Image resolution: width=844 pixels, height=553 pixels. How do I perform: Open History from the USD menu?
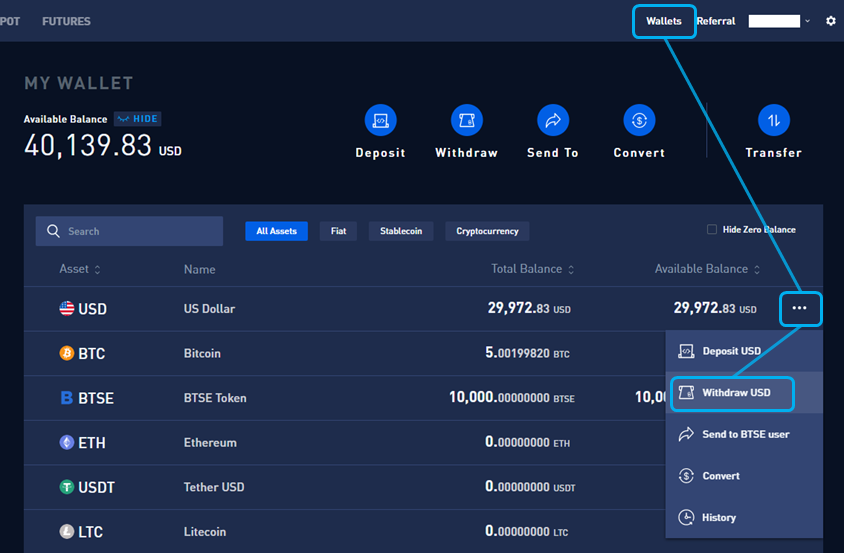tap(744, 517)
